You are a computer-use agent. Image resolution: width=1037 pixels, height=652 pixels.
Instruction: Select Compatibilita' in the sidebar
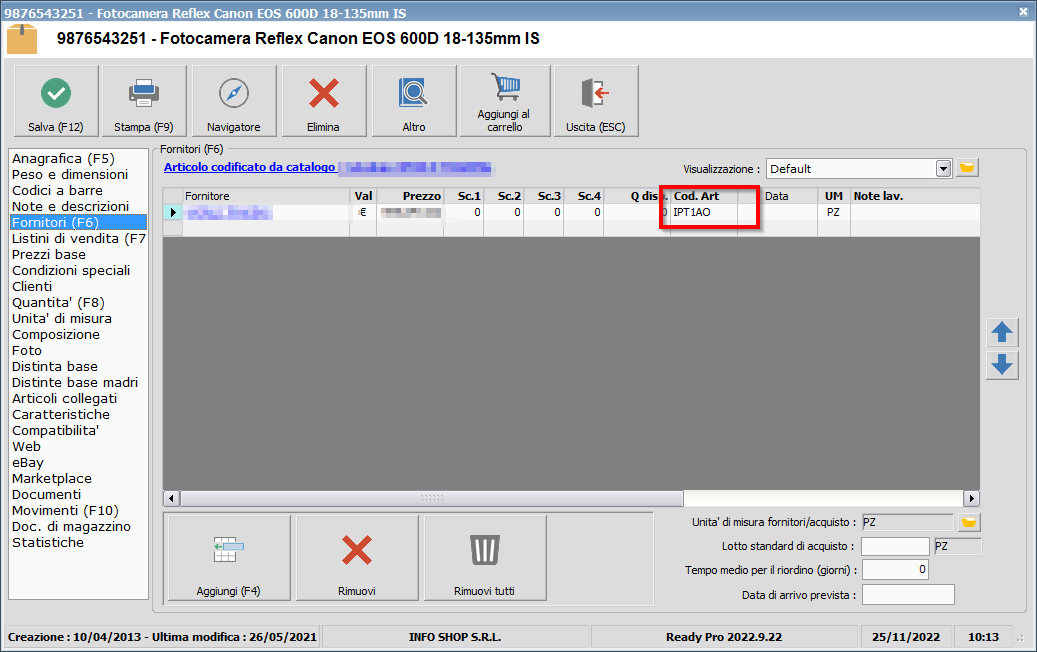click(56, 430)
